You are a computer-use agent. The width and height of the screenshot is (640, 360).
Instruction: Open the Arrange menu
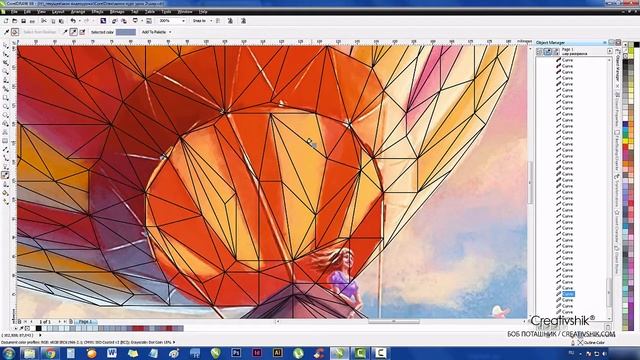pyautogui.click(x=78, y=12)
